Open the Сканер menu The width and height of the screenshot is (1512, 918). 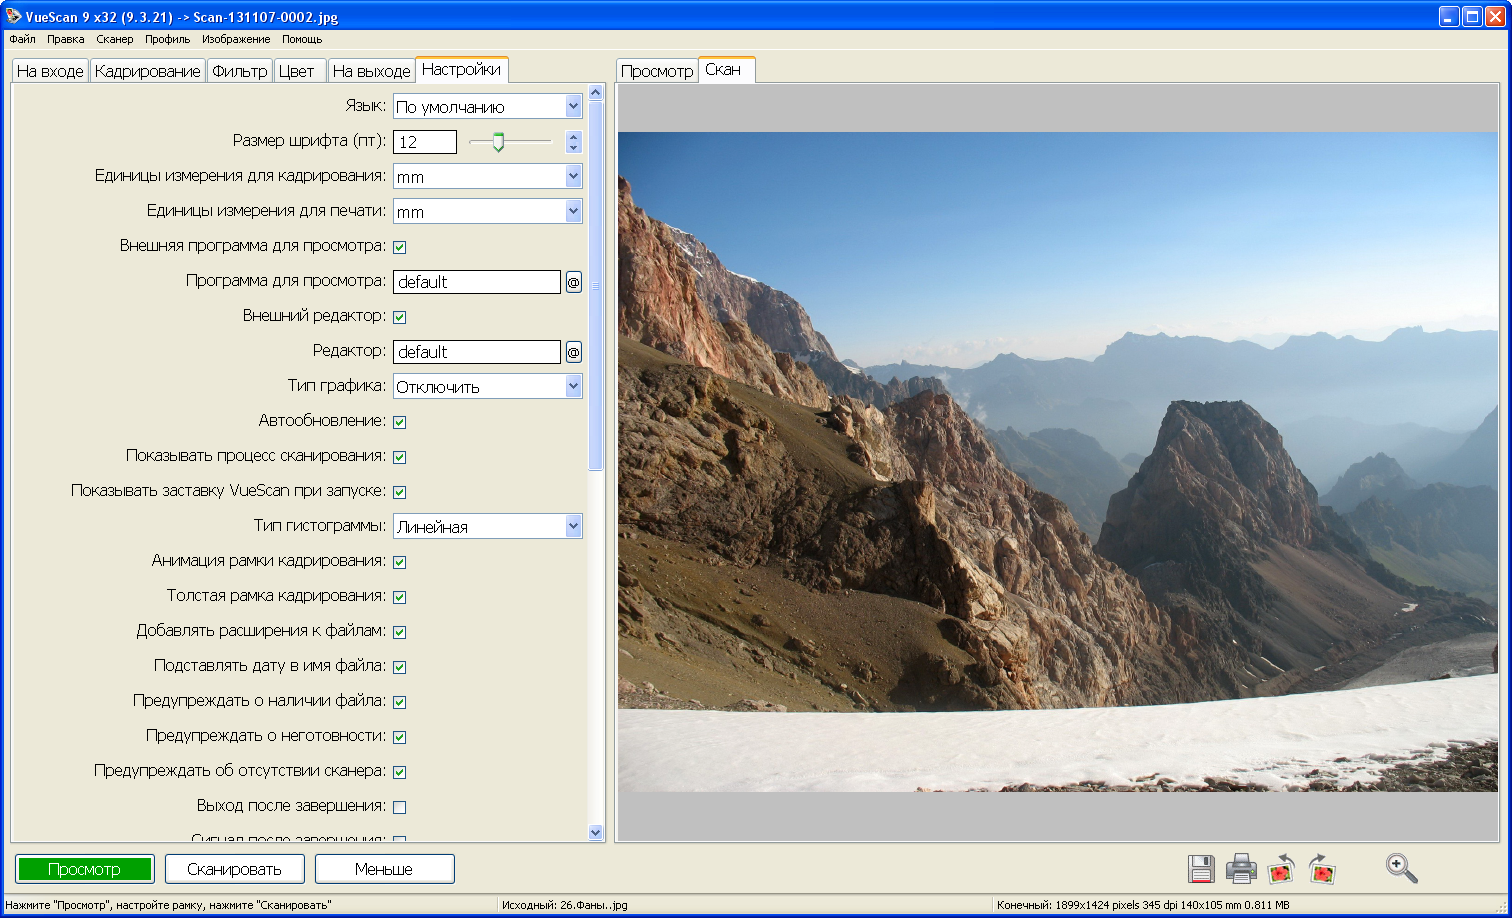tap(115, 39)
